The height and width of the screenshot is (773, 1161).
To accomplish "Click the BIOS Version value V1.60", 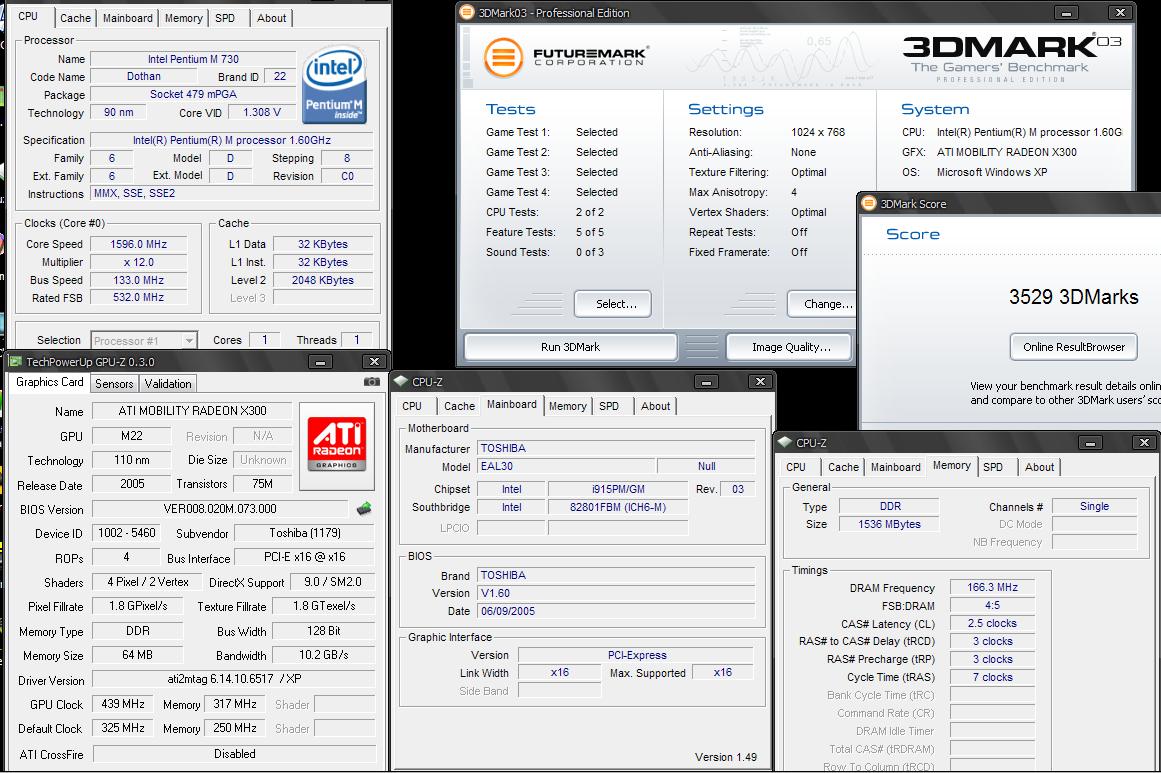I will 616,593.
